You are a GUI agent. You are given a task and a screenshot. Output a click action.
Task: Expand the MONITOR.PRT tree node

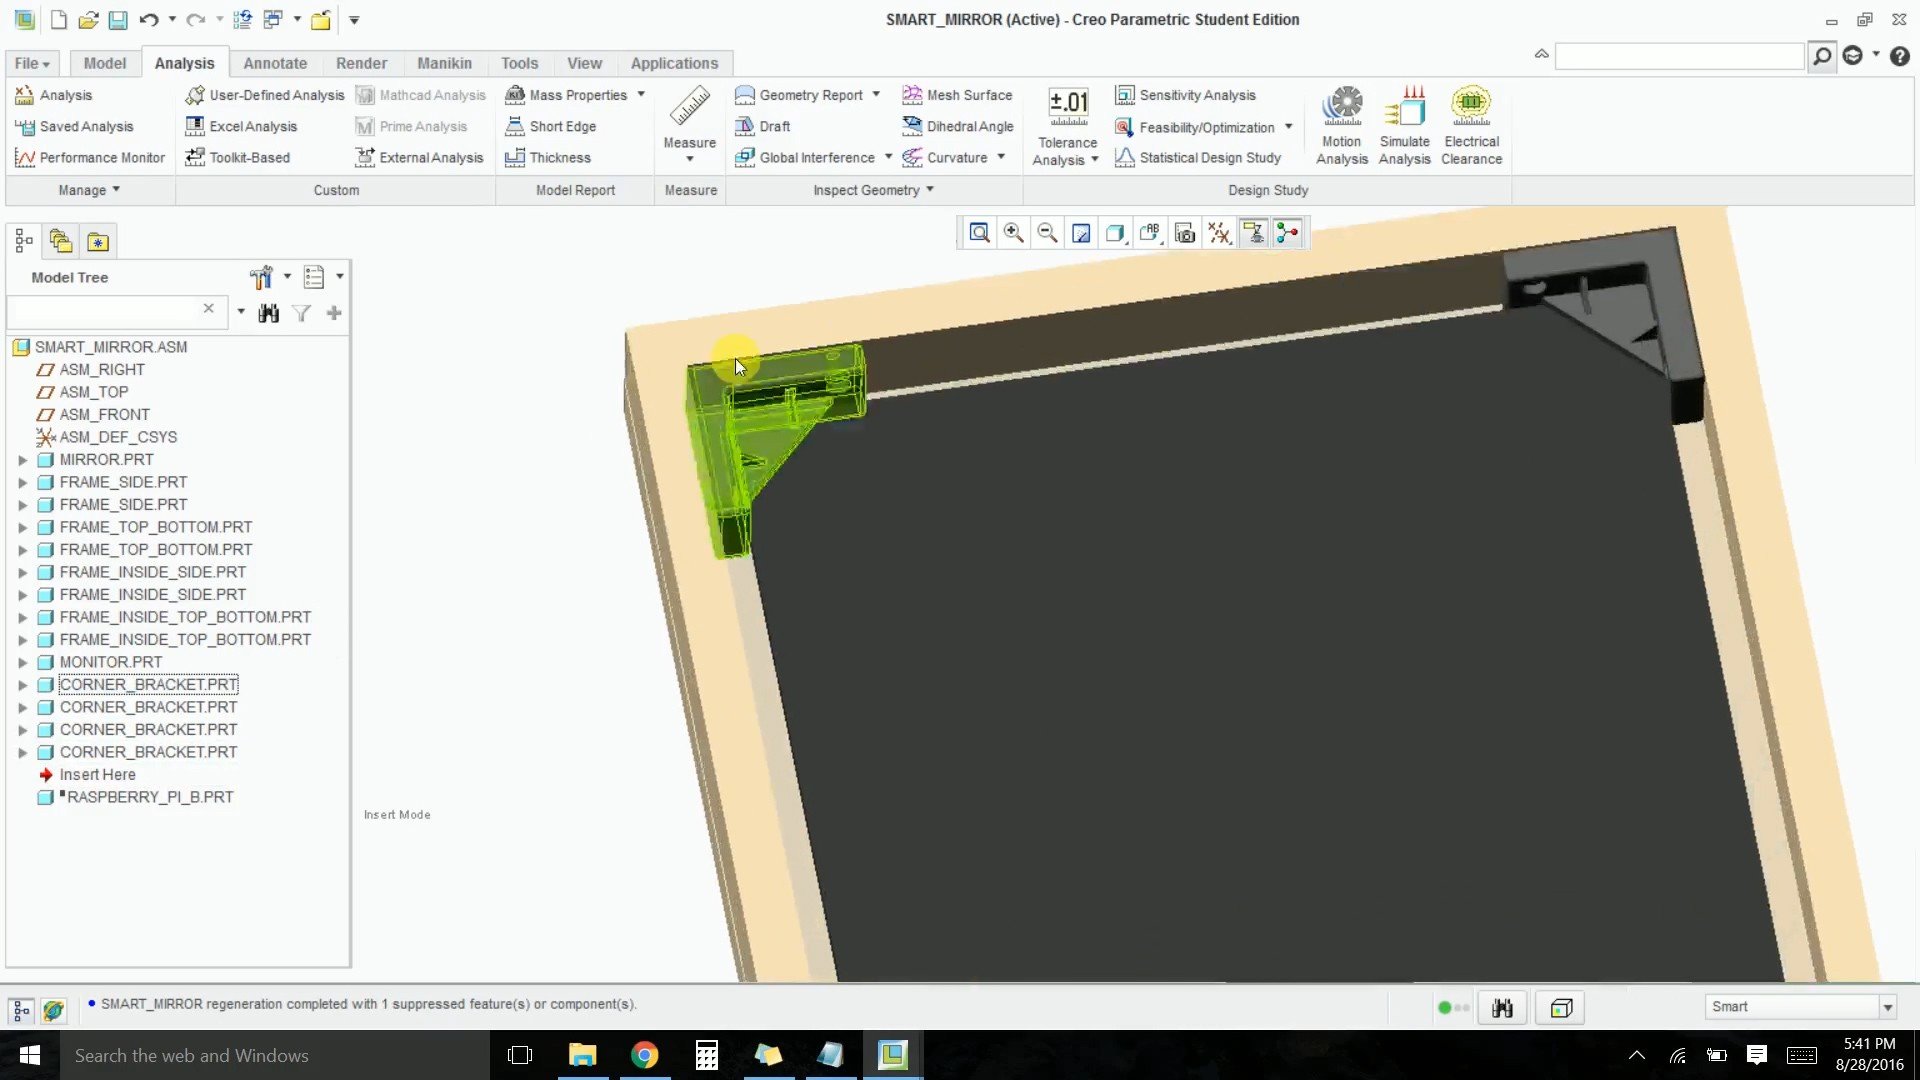(22, 662)
